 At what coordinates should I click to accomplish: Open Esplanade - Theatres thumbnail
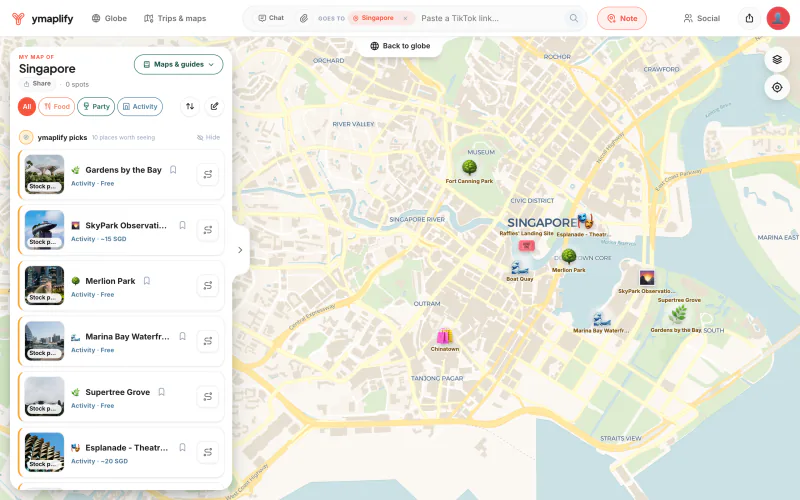(x=44, y=453)
